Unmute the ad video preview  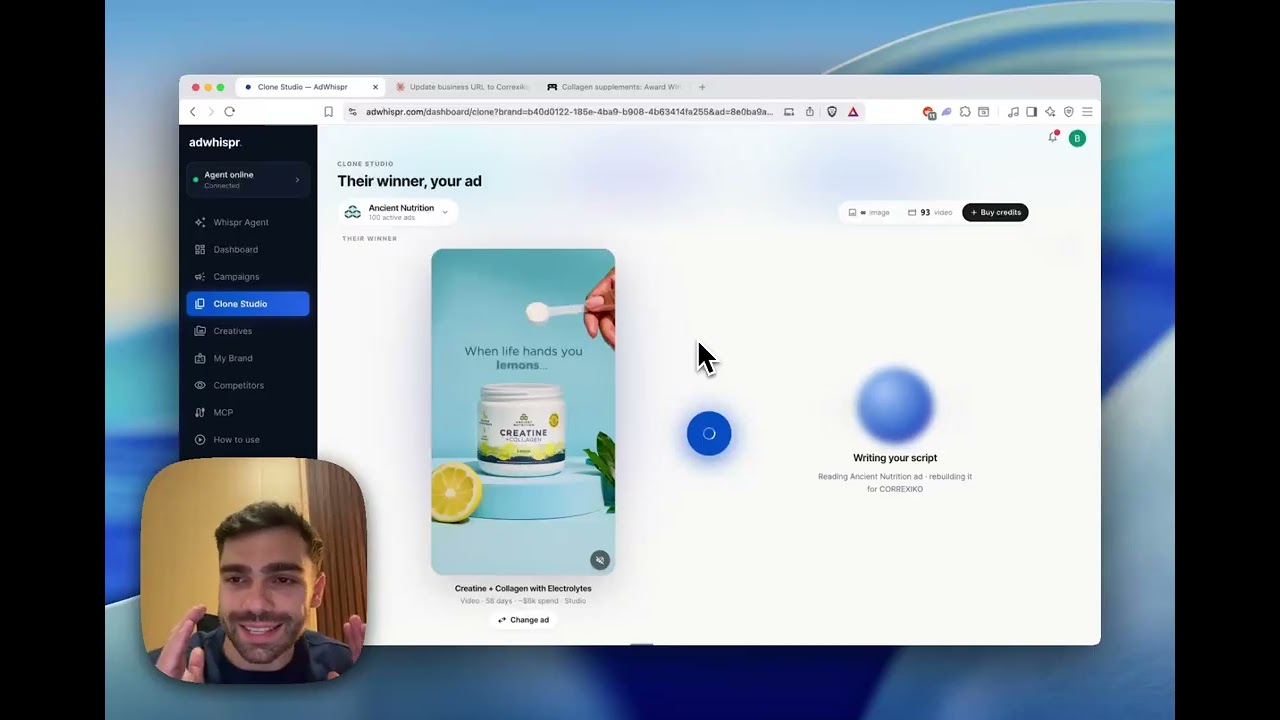[x=599, y=560]
